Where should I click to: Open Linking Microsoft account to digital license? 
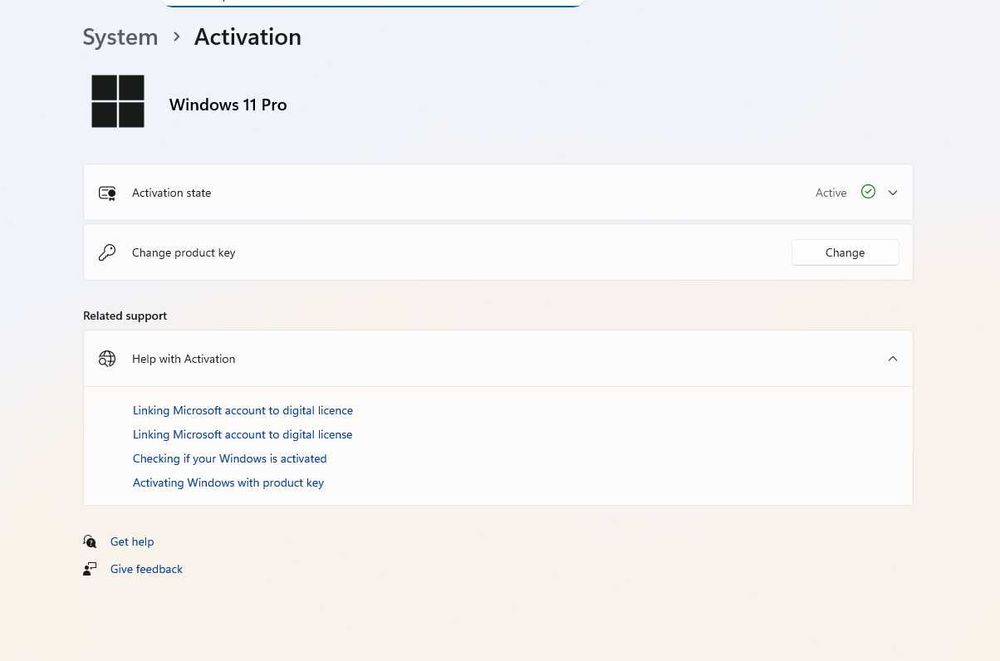tap(242, 434)
